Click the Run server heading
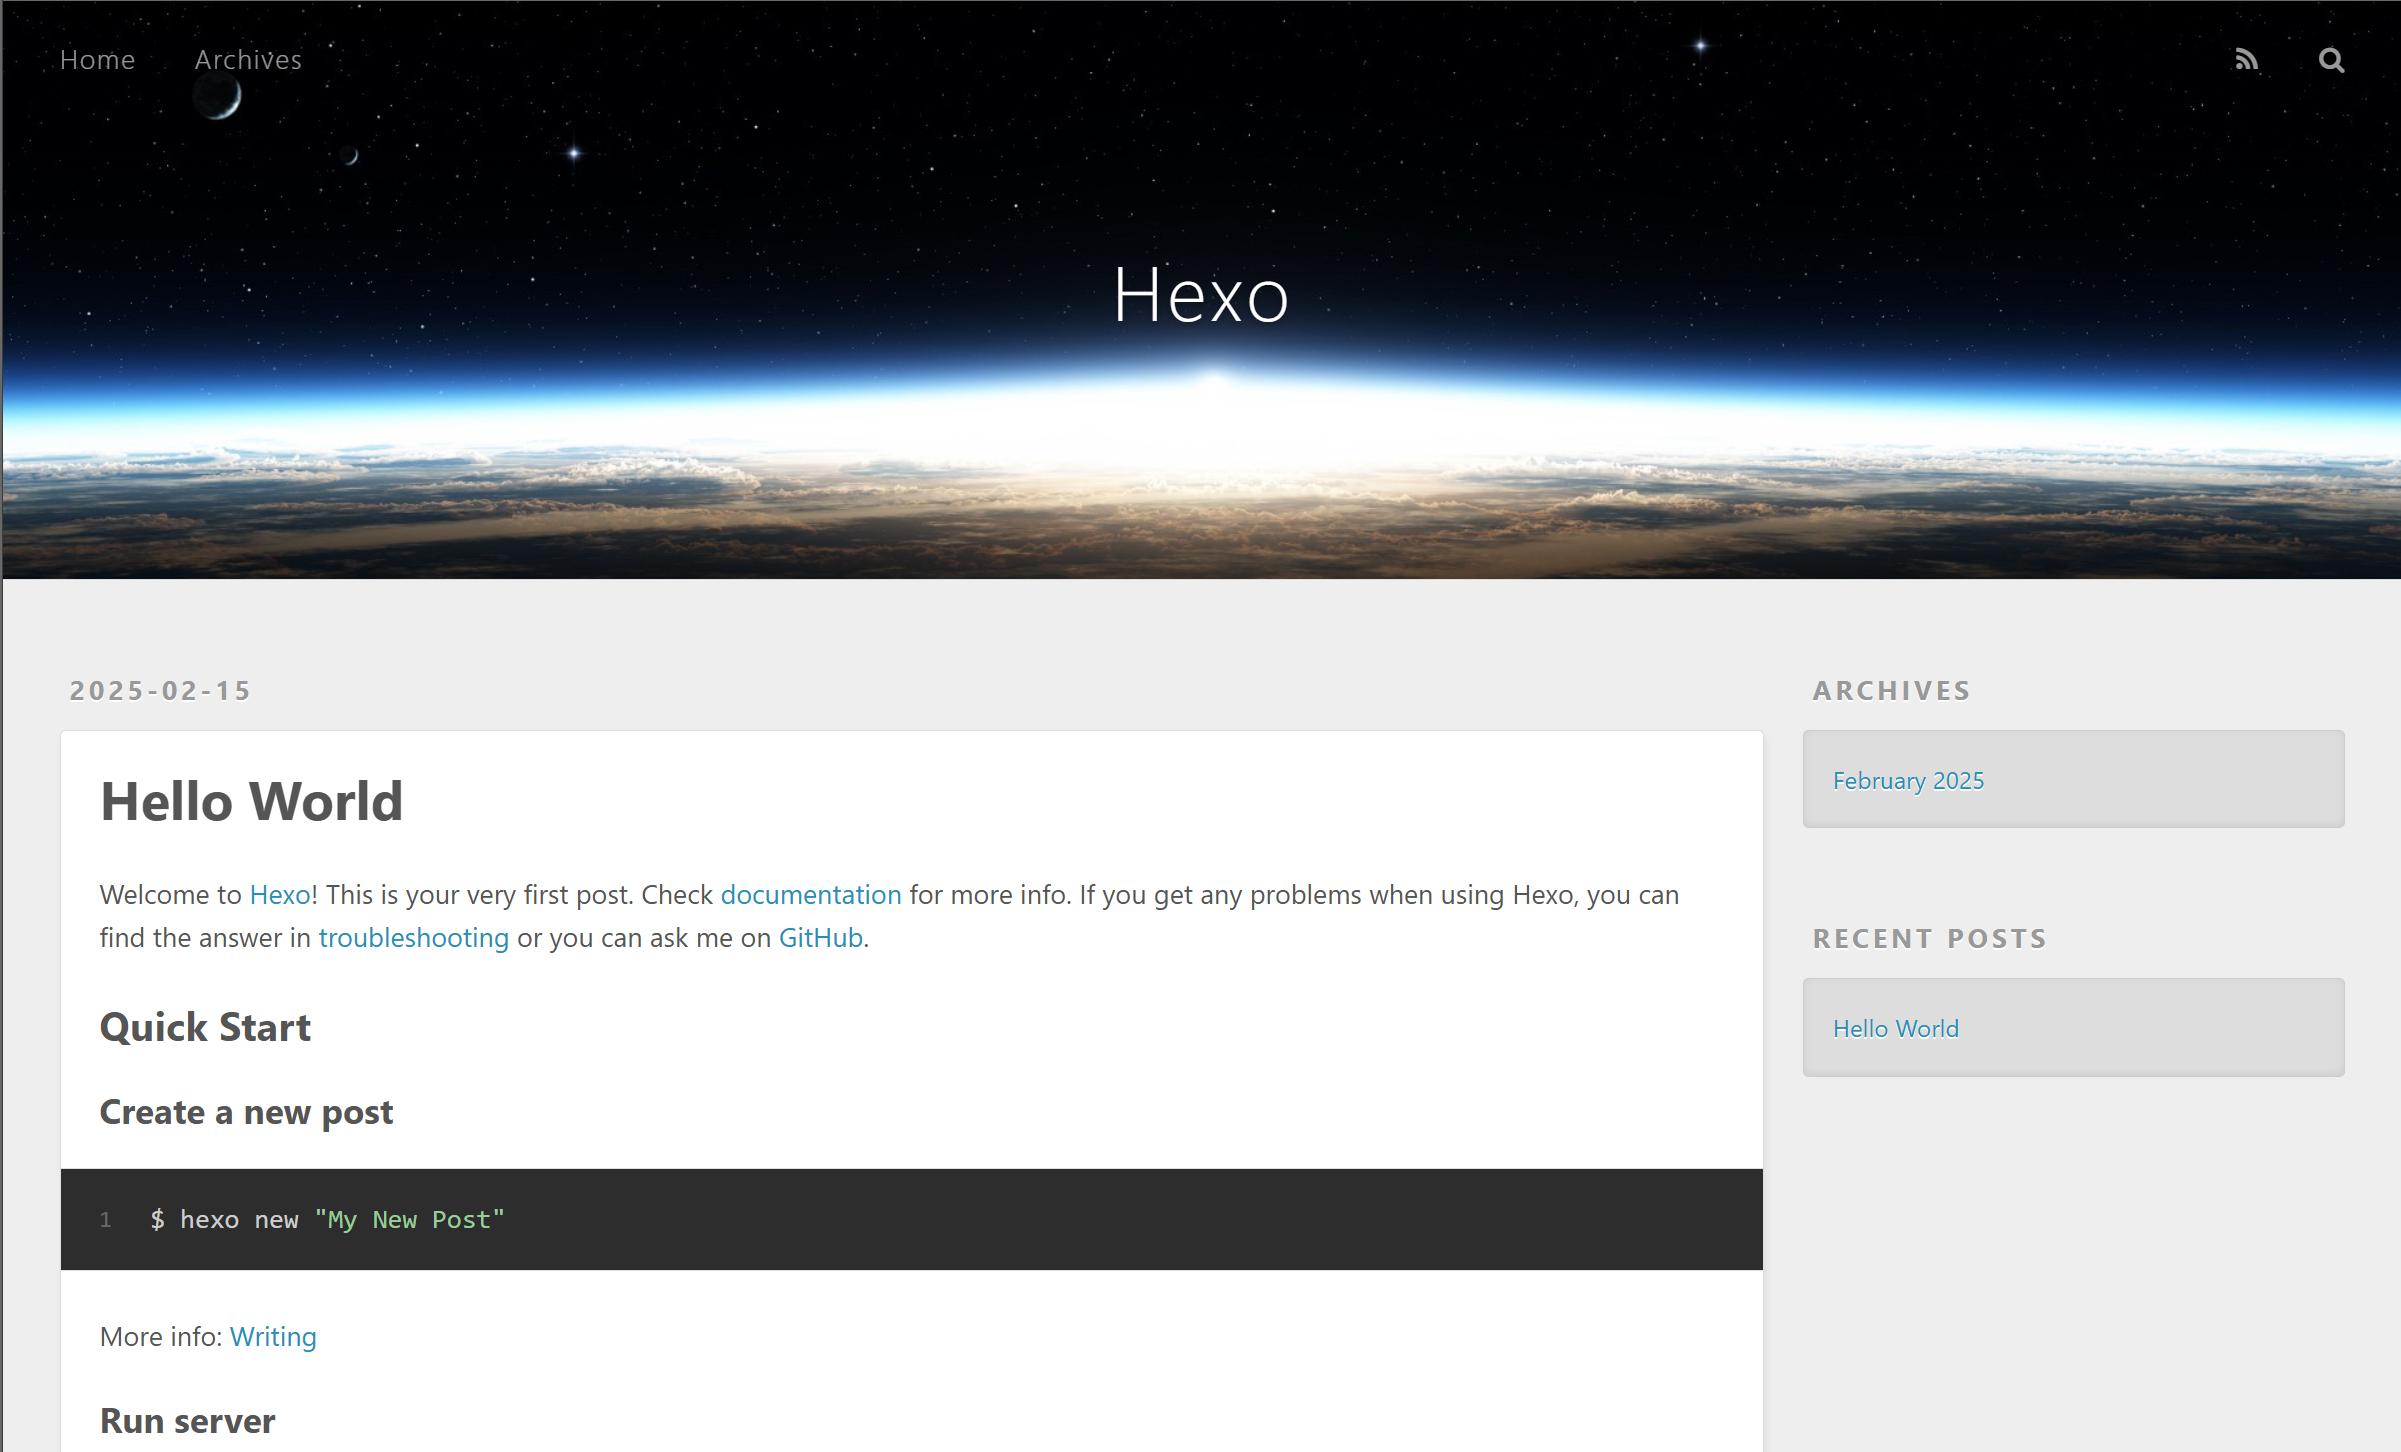Image resolution: width=2401 pixels, height=1452 pixels. pos(187,1421)
